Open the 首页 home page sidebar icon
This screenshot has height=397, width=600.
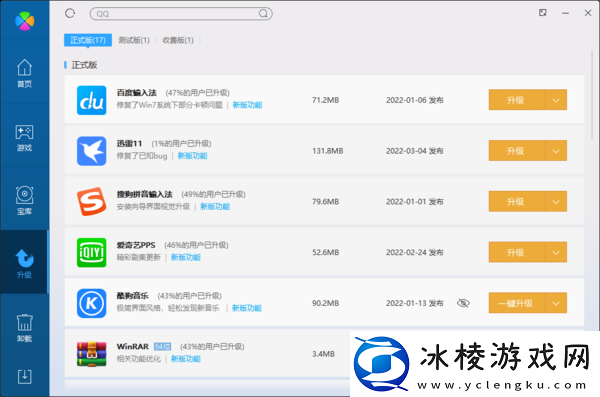24,73
